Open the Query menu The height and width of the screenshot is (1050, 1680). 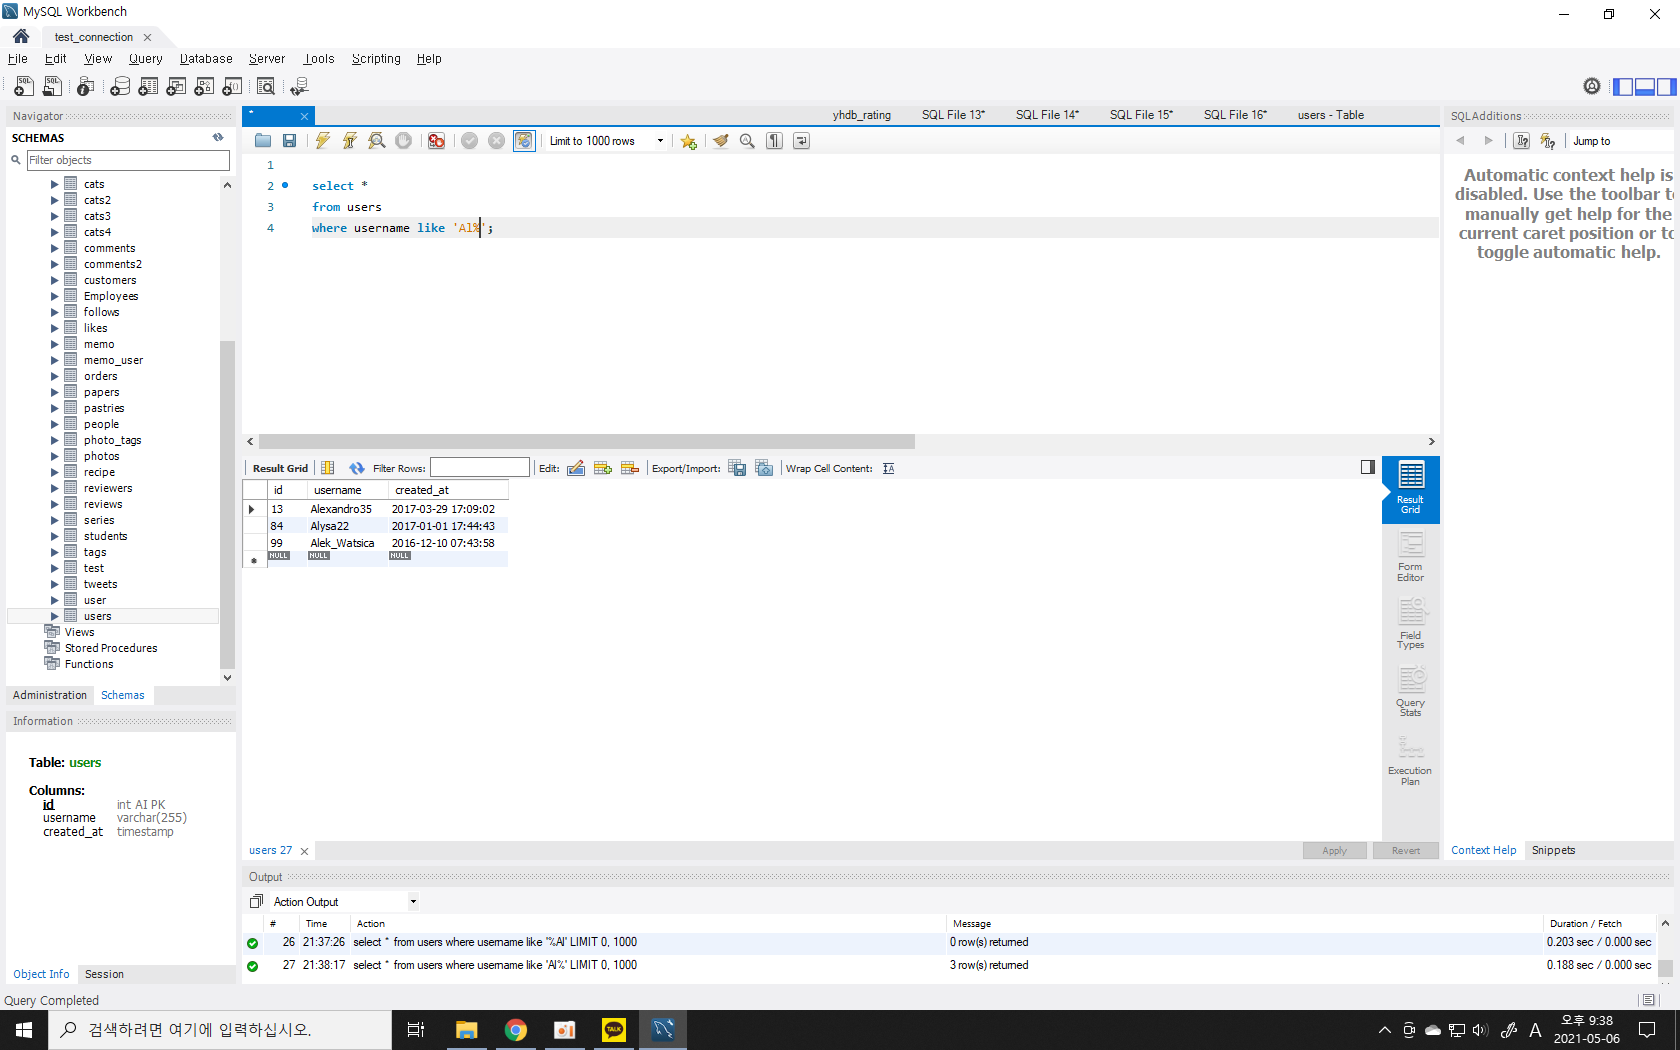[145, 59]
